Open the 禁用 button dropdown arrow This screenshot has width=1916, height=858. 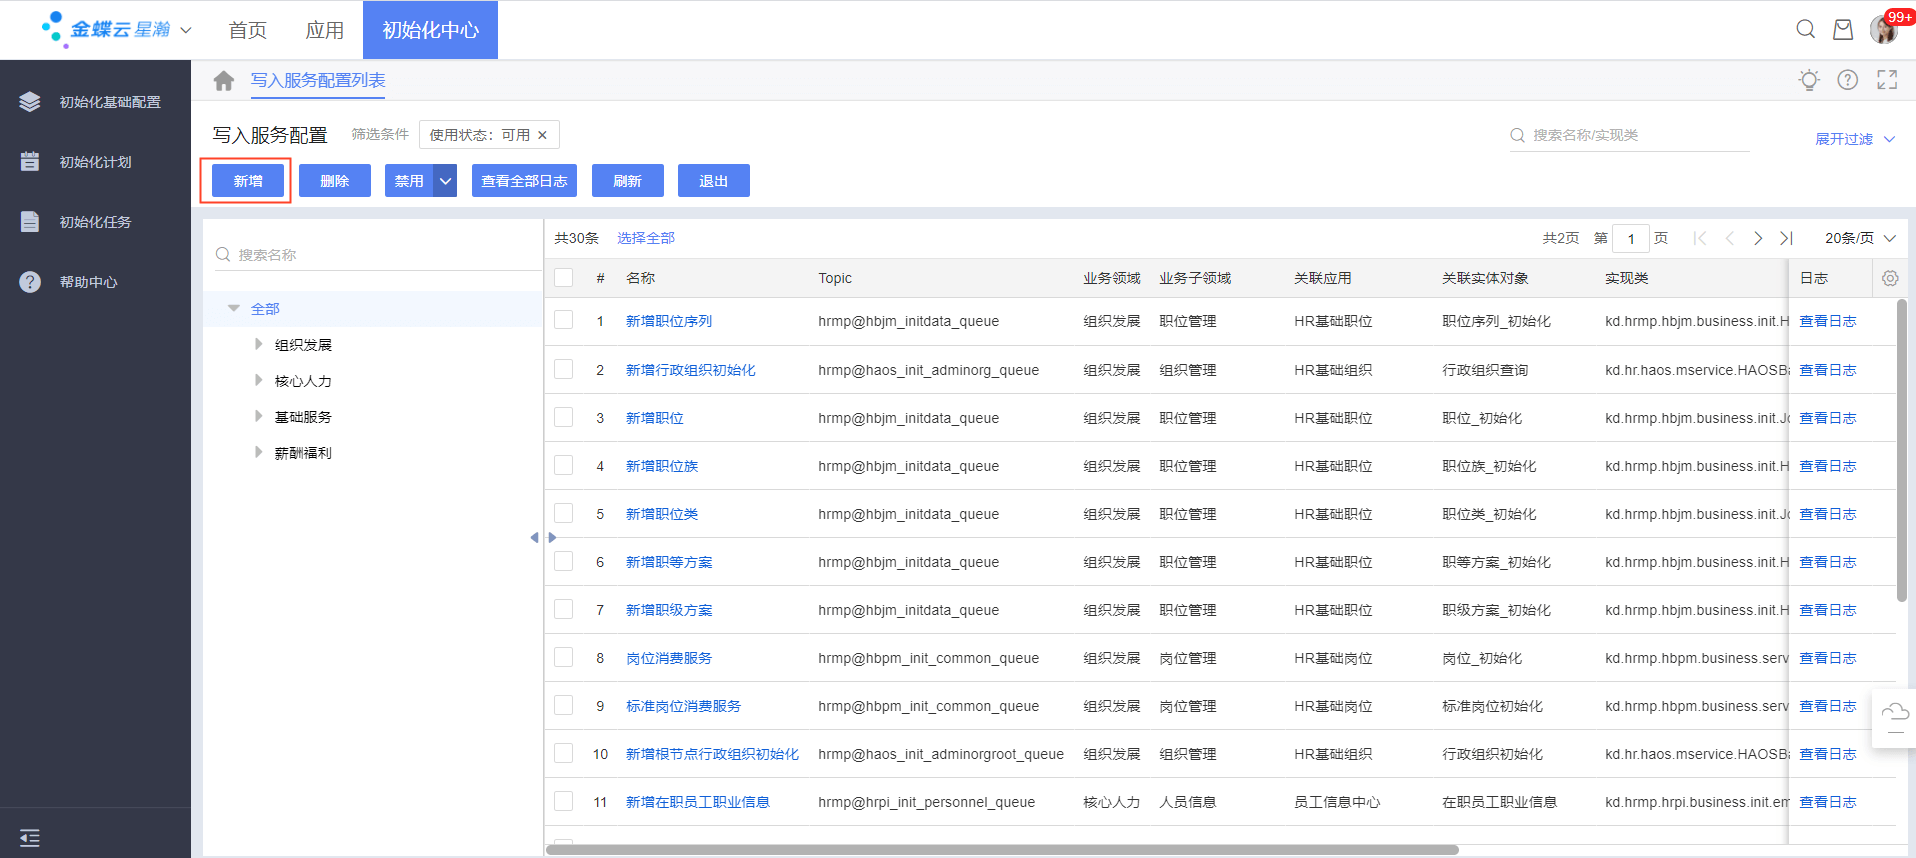coord(445,181)
